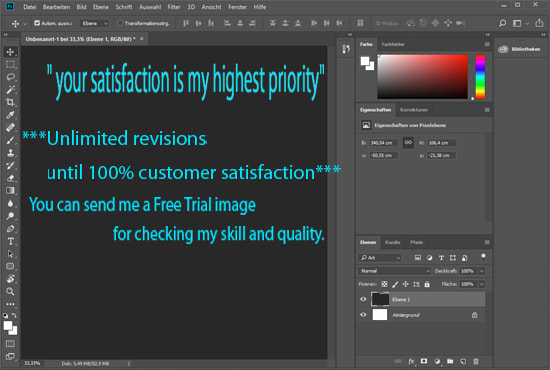Image resolution: width=550 pixels, height=370 pixels.
Task: Toggle the 'Autom. ausw.' checkbox
Action: coord(37,23)
